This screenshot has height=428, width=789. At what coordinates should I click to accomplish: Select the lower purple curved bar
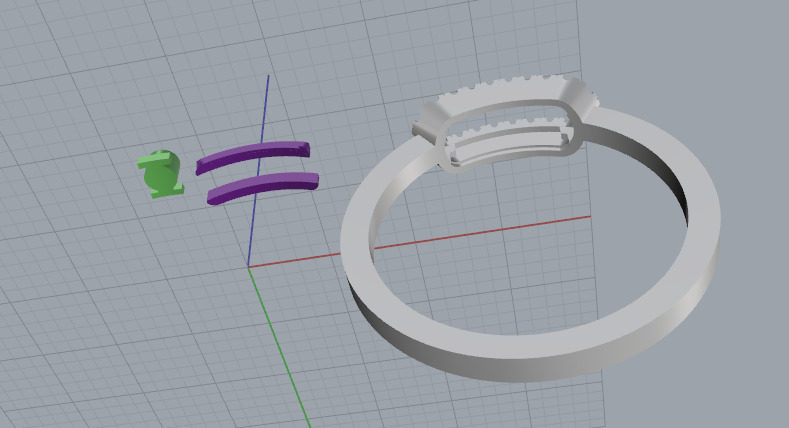pos(263,187)
